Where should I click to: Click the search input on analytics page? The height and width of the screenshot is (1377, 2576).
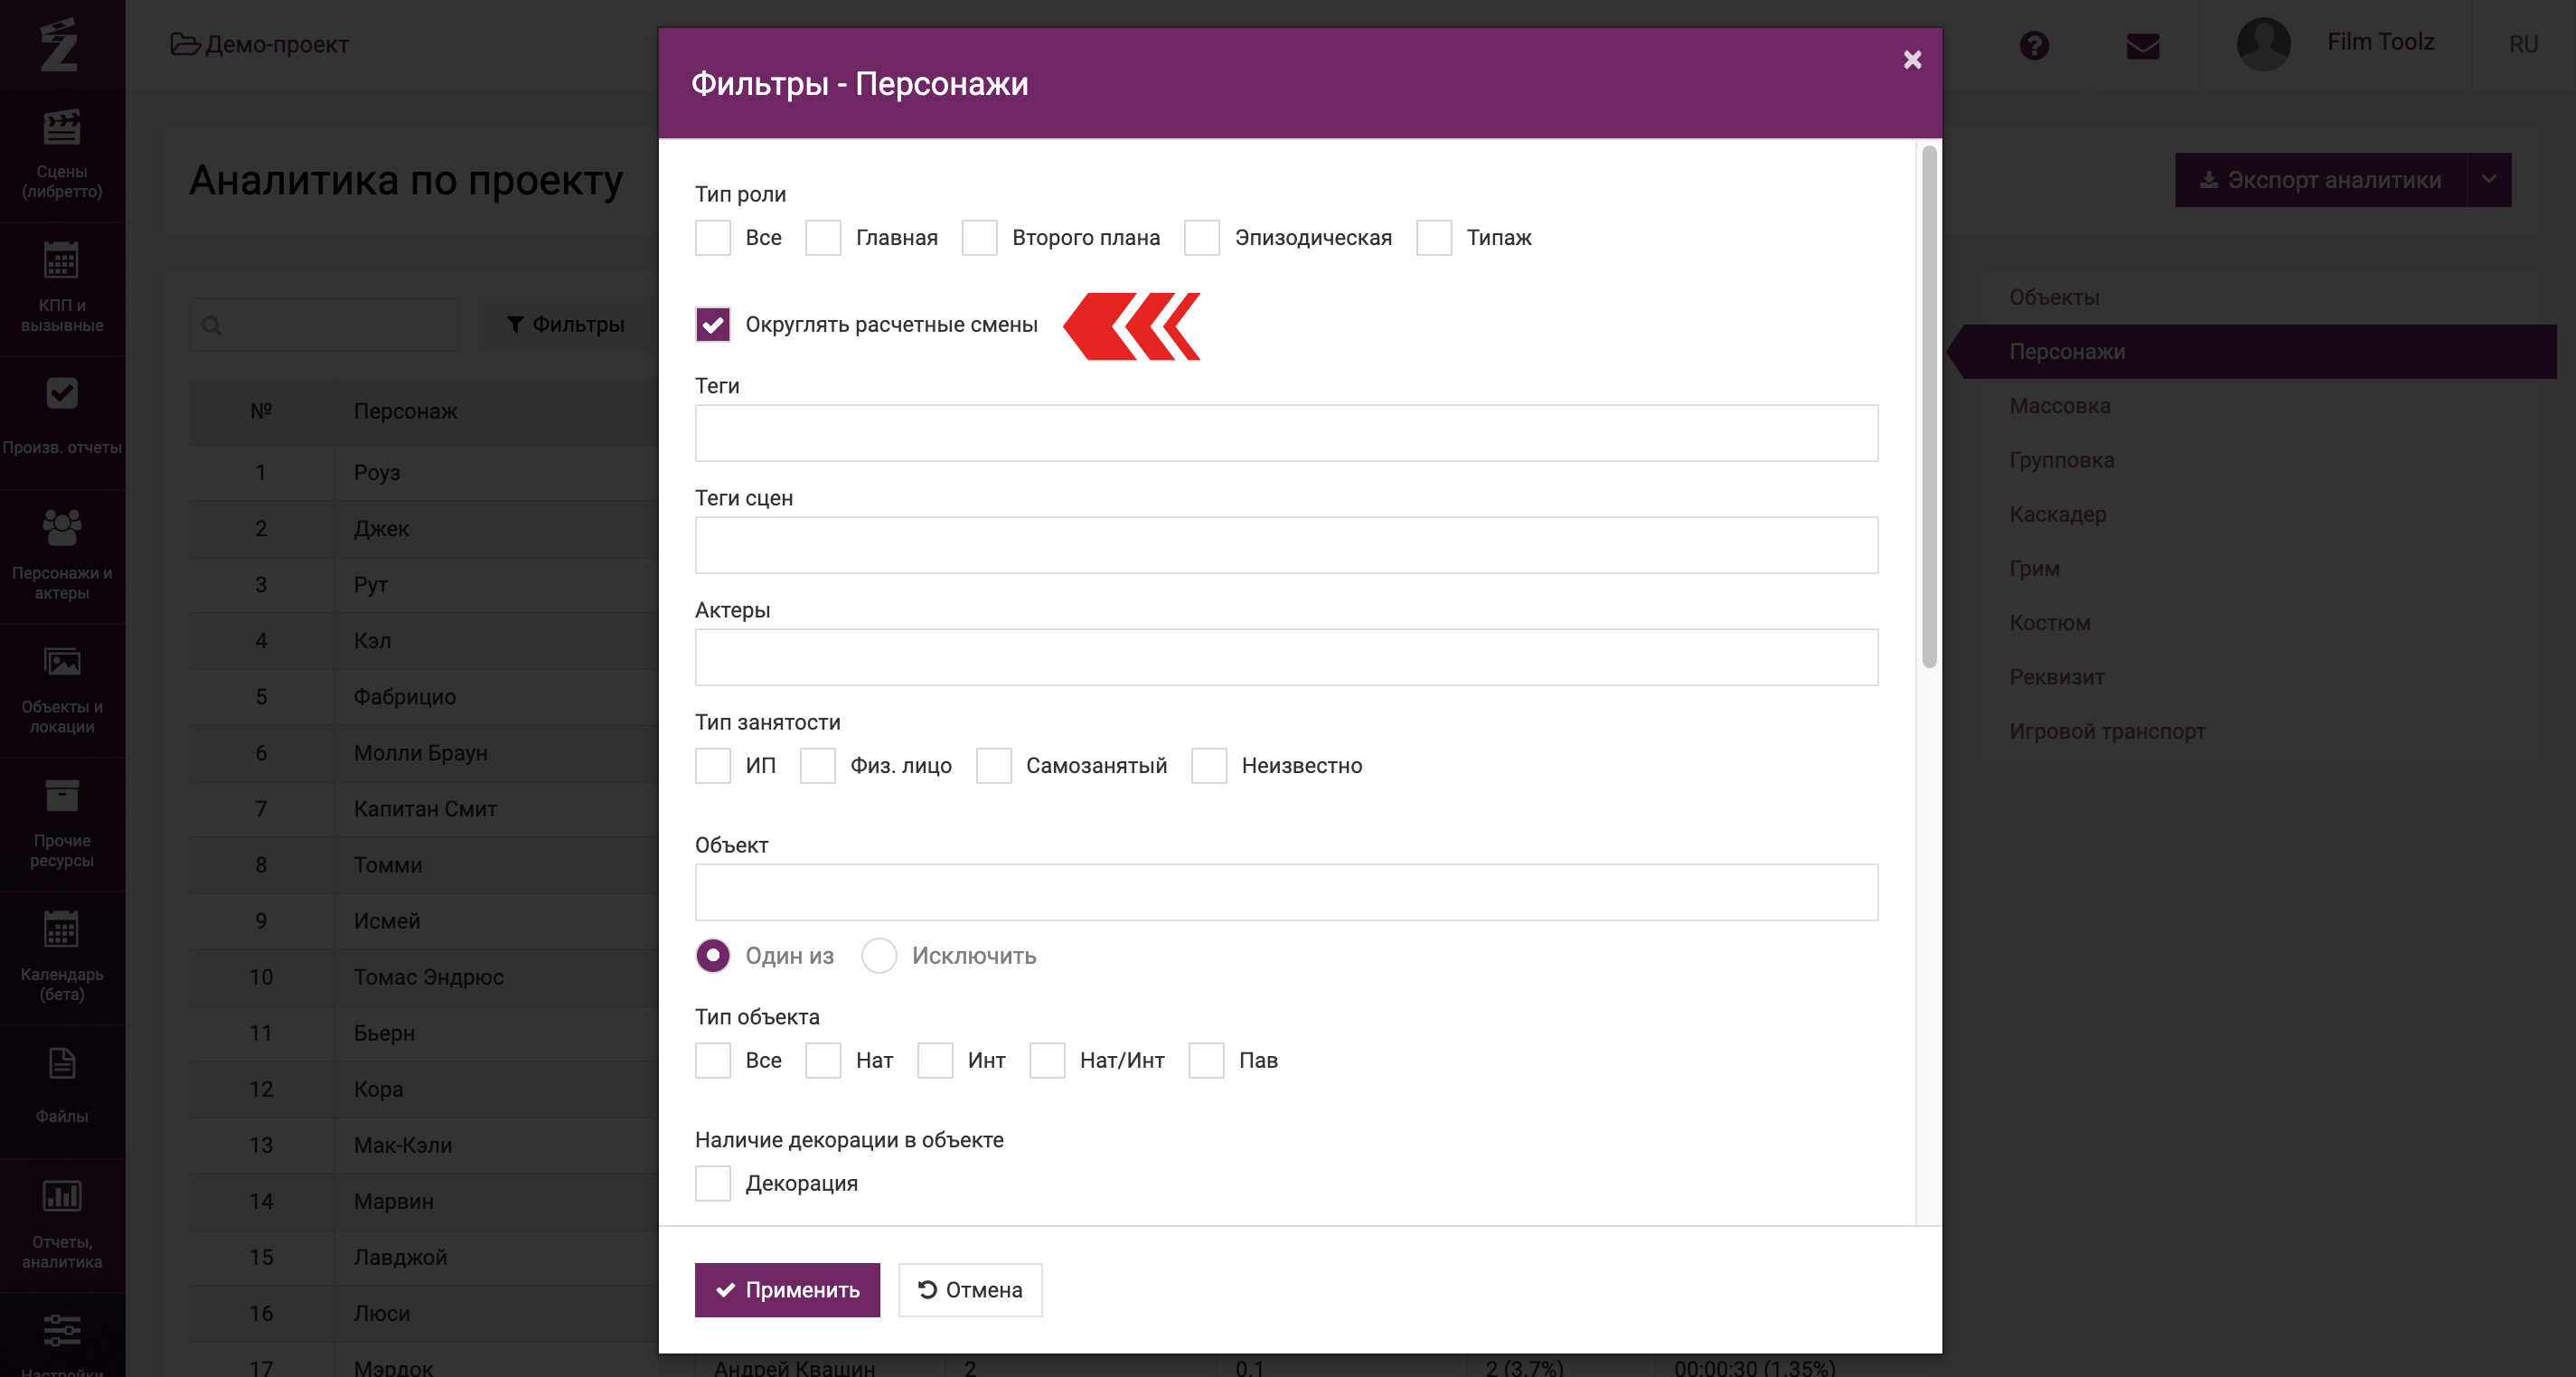coord(325,325)
